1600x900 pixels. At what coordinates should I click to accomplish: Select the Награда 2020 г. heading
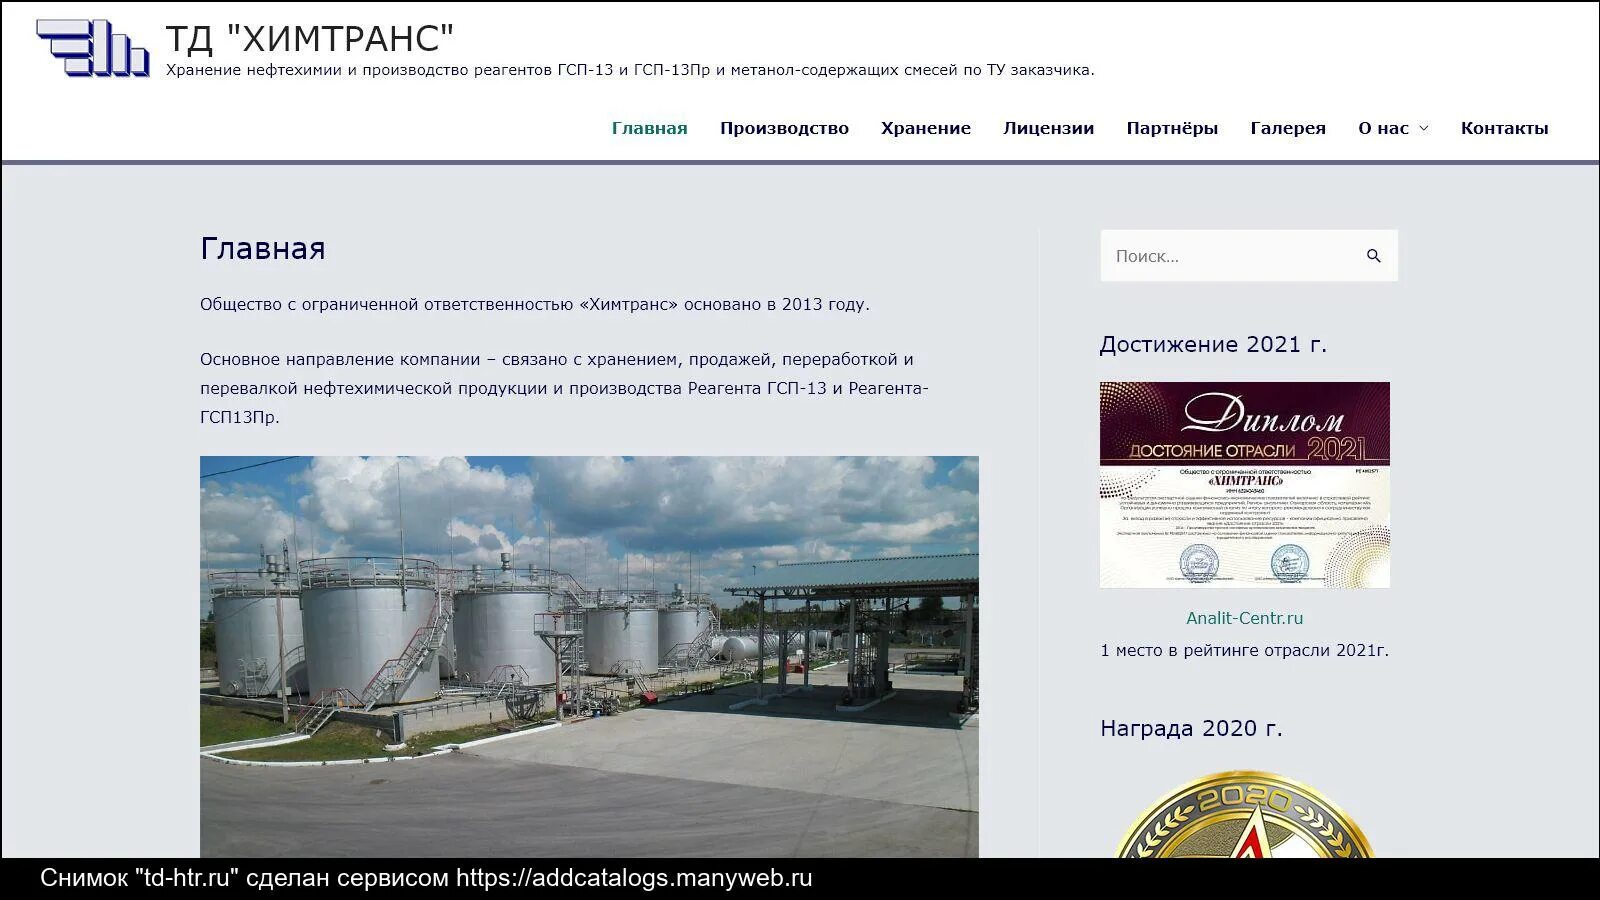click(x=1191, y=728)
